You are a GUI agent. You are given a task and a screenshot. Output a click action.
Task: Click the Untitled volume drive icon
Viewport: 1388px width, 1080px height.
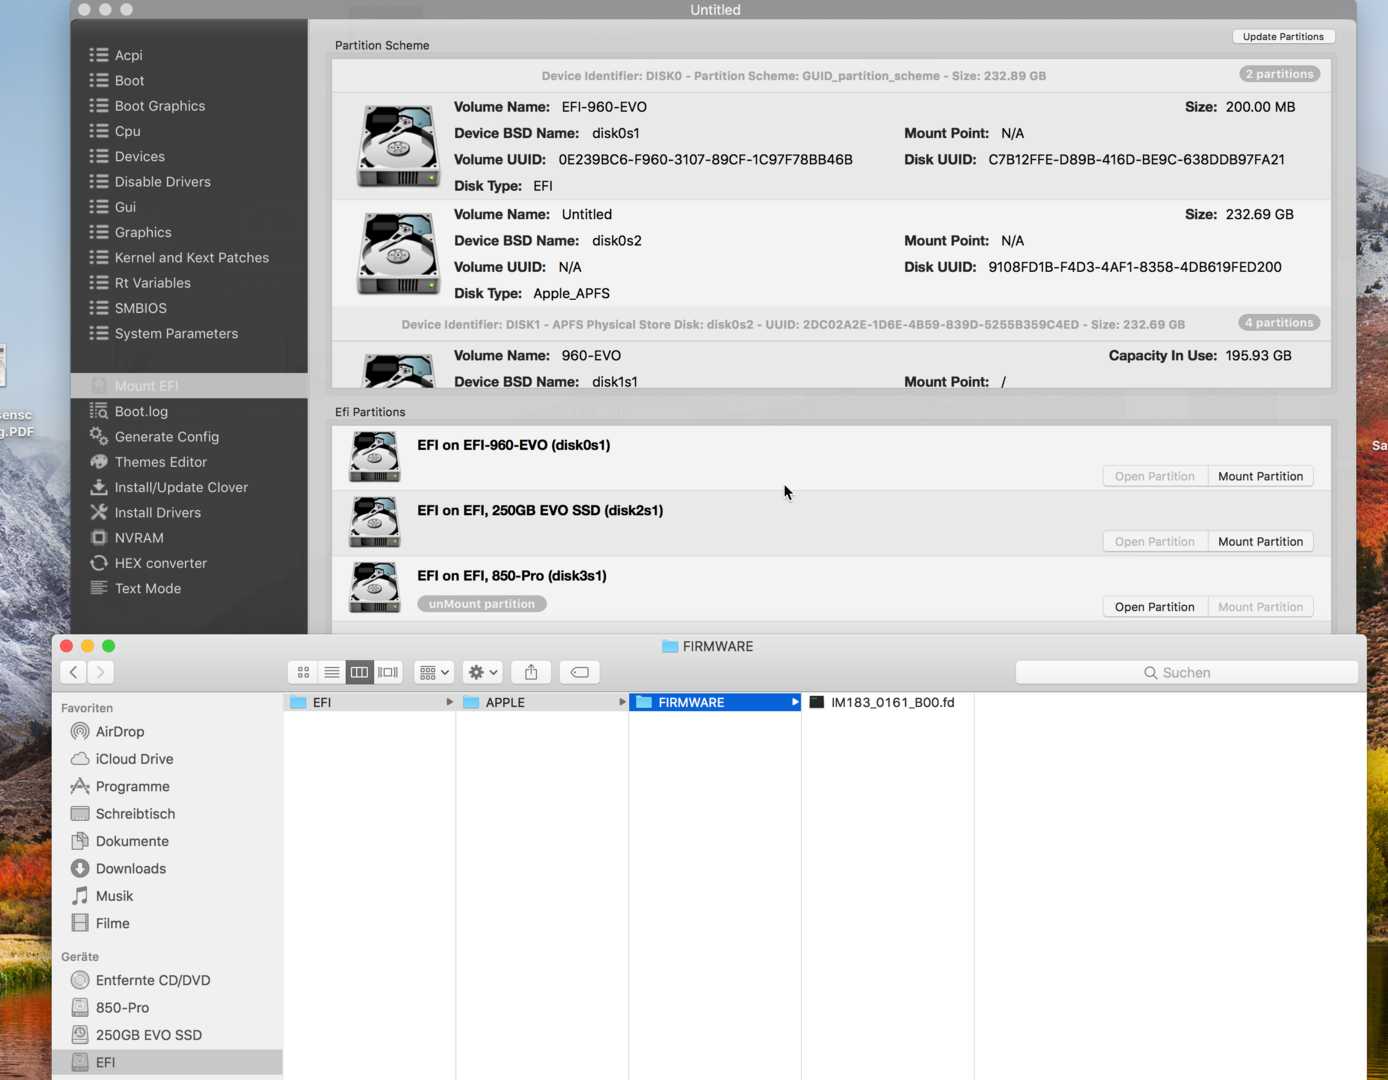click(398, 254)
